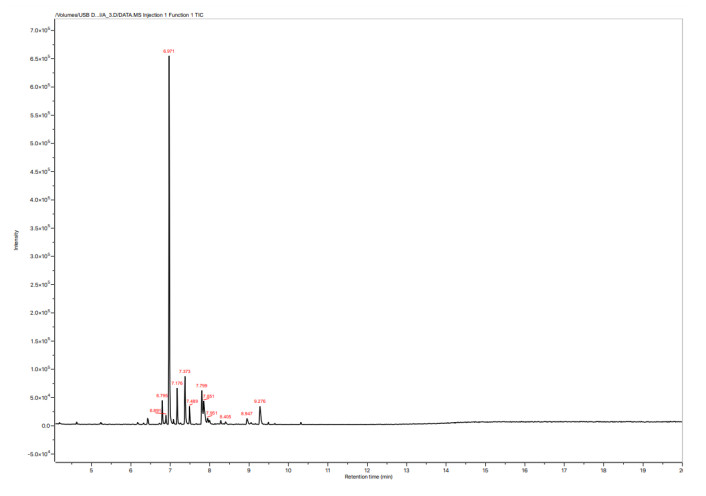This screenshot has height=496, width=706.
Task: Click the 1.0×10⁵ y-axis tick label
Action: 41,370
